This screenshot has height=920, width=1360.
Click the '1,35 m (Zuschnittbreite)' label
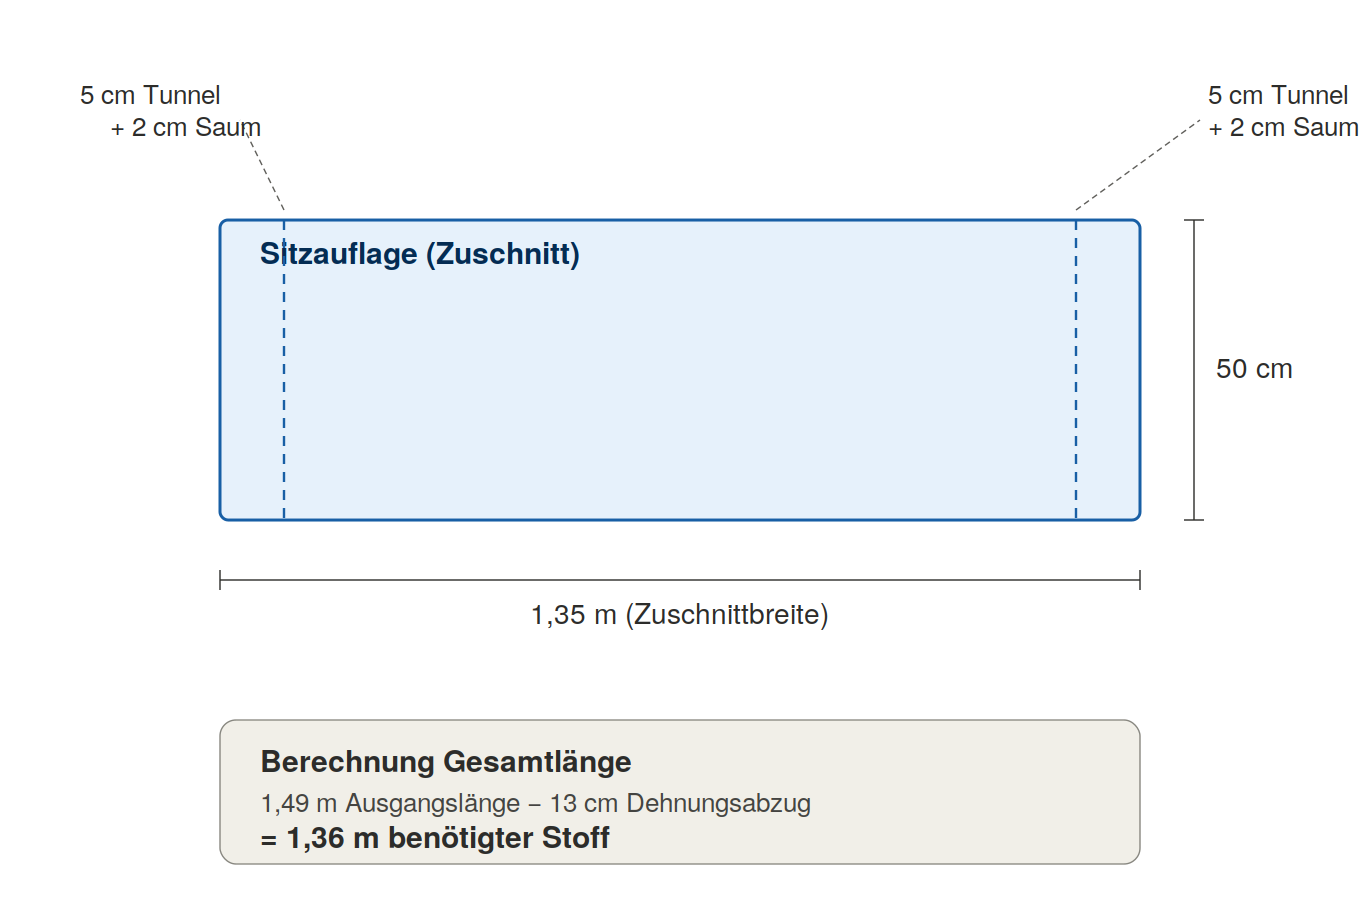[x=680, y=614]
